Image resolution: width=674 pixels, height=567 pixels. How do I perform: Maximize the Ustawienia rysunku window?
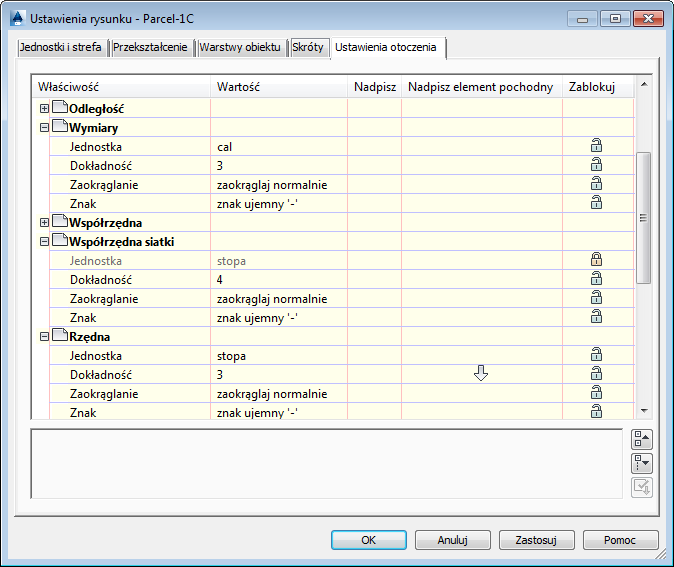click(x=615, y=18)
